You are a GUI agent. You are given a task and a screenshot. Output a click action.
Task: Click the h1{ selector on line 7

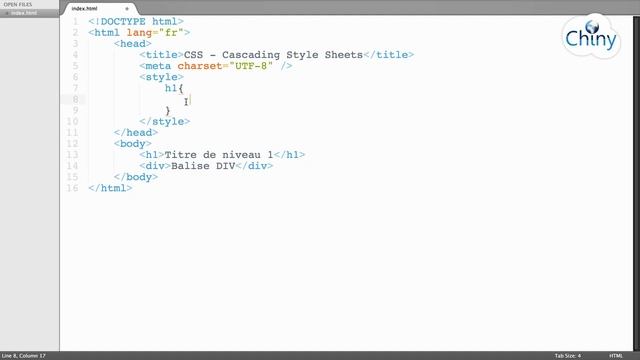pyautogui.click(x=174, y=88)
